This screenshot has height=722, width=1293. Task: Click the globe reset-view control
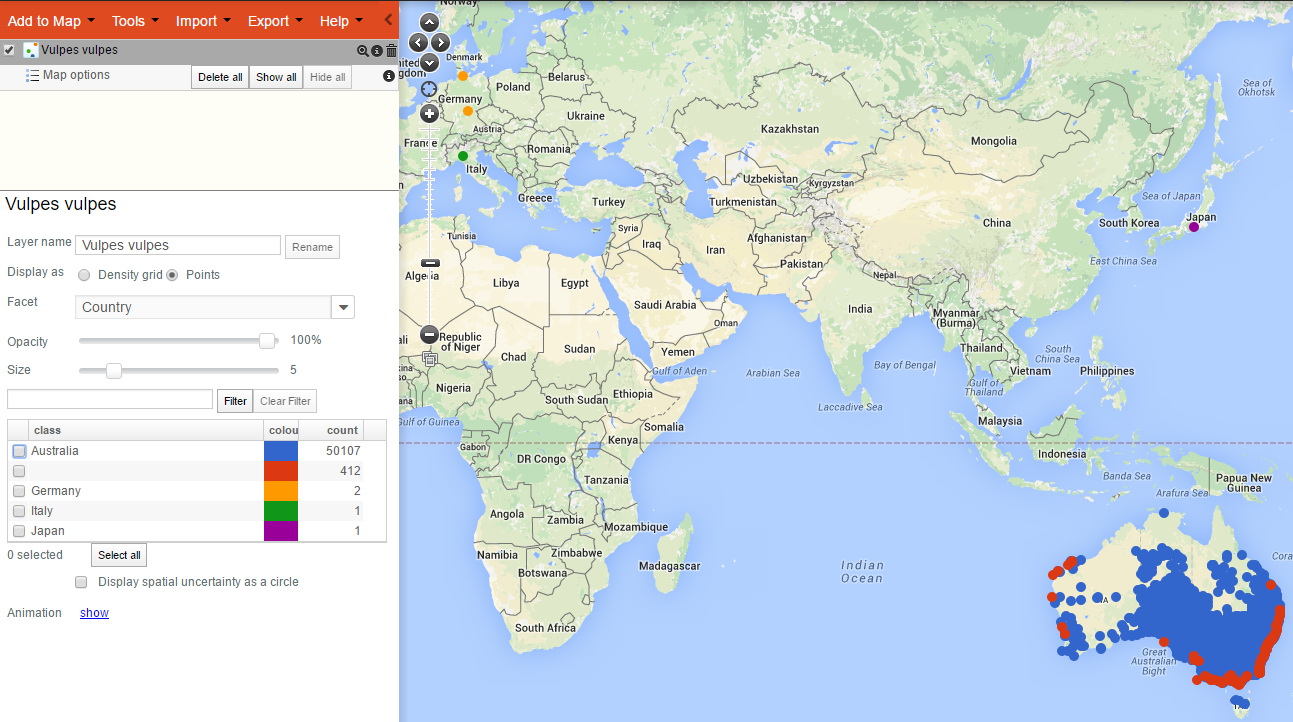point(429,88)
